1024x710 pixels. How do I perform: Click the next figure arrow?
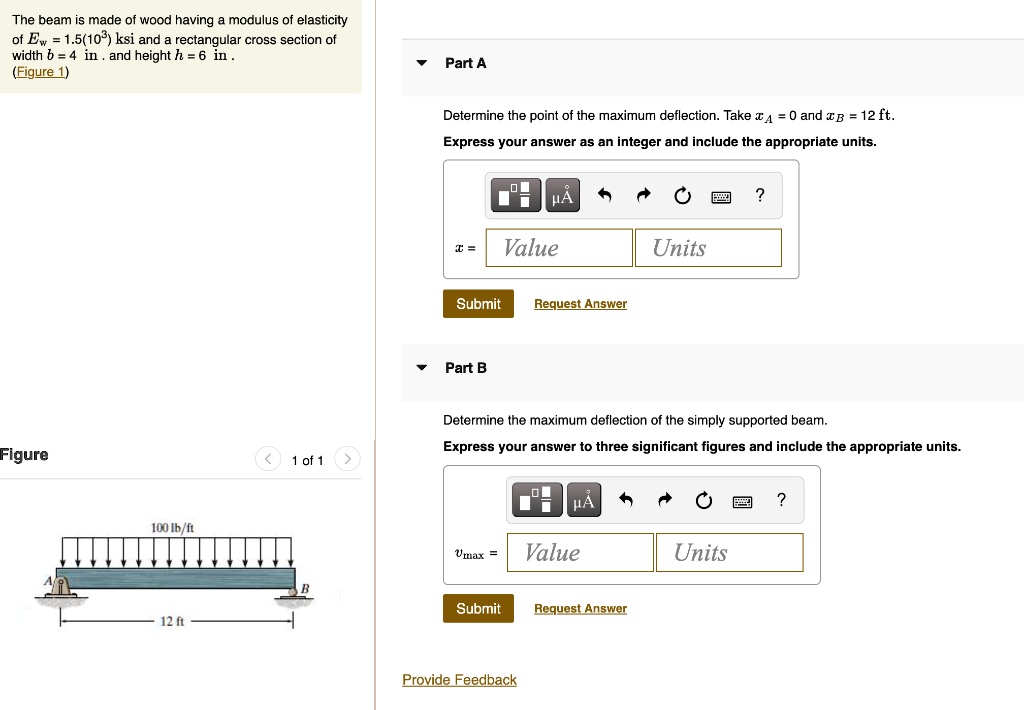tap(347, 459)
